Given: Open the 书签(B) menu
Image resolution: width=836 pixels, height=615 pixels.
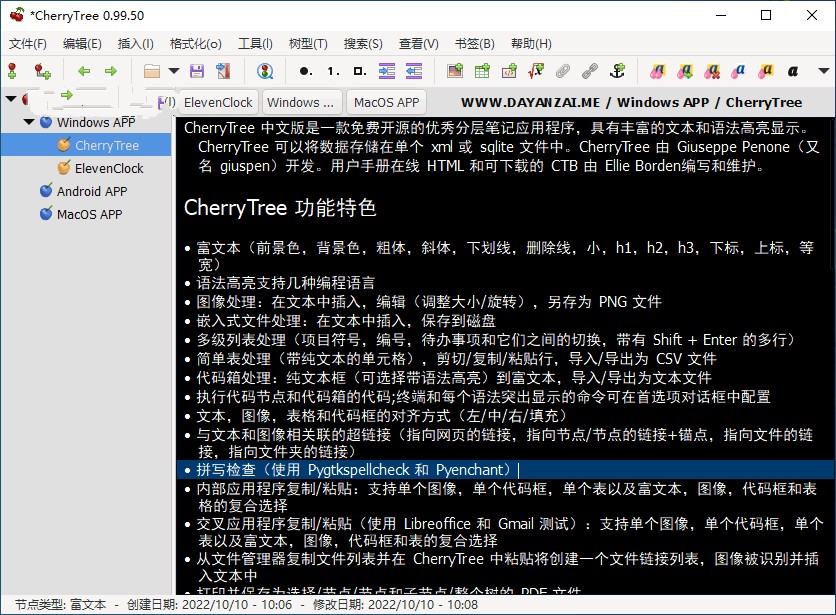Looking at the screenshot, I should (x=475, y=44).
